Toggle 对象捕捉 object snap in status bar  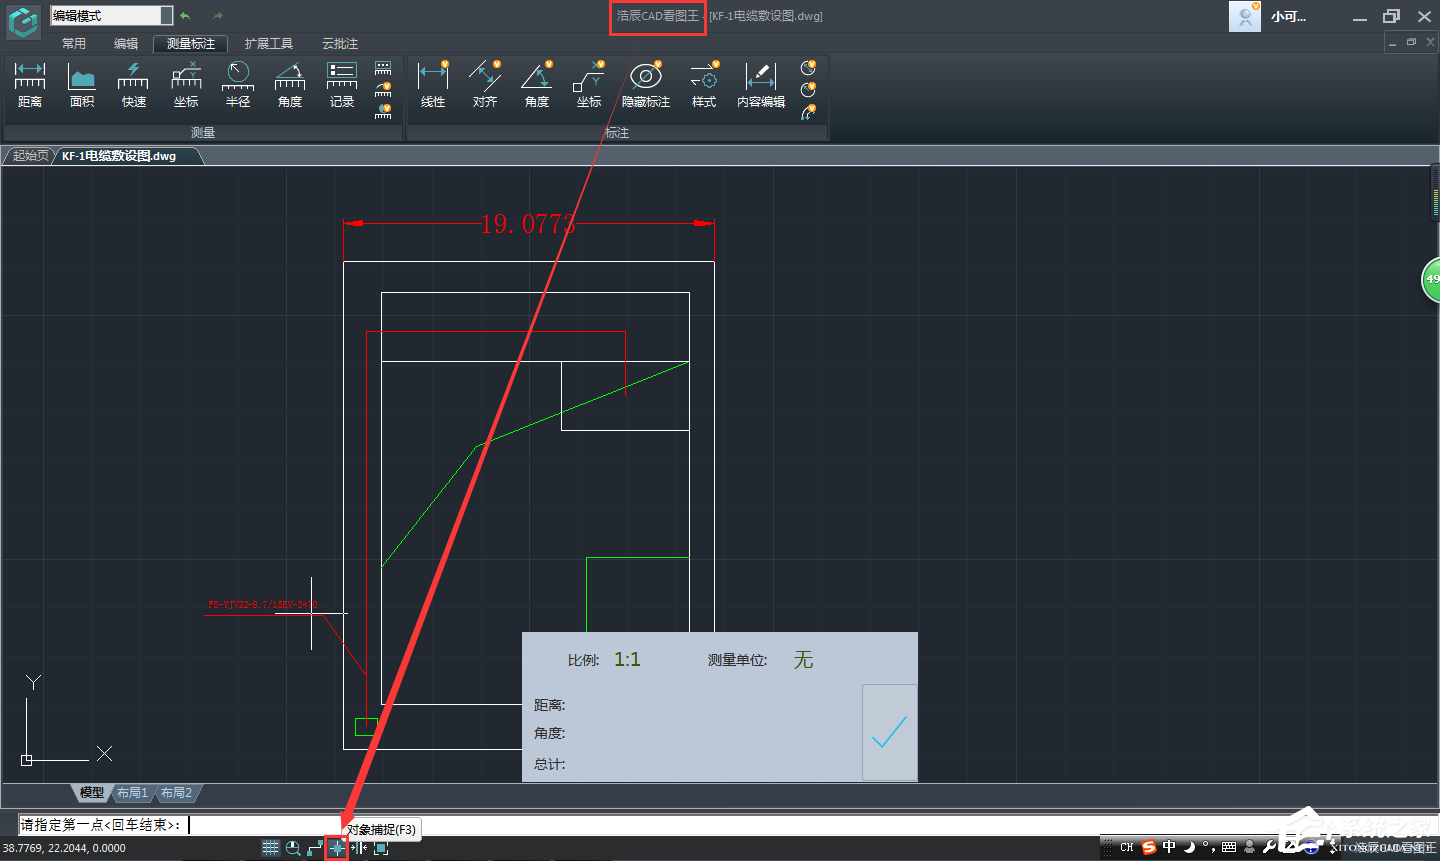337,848
